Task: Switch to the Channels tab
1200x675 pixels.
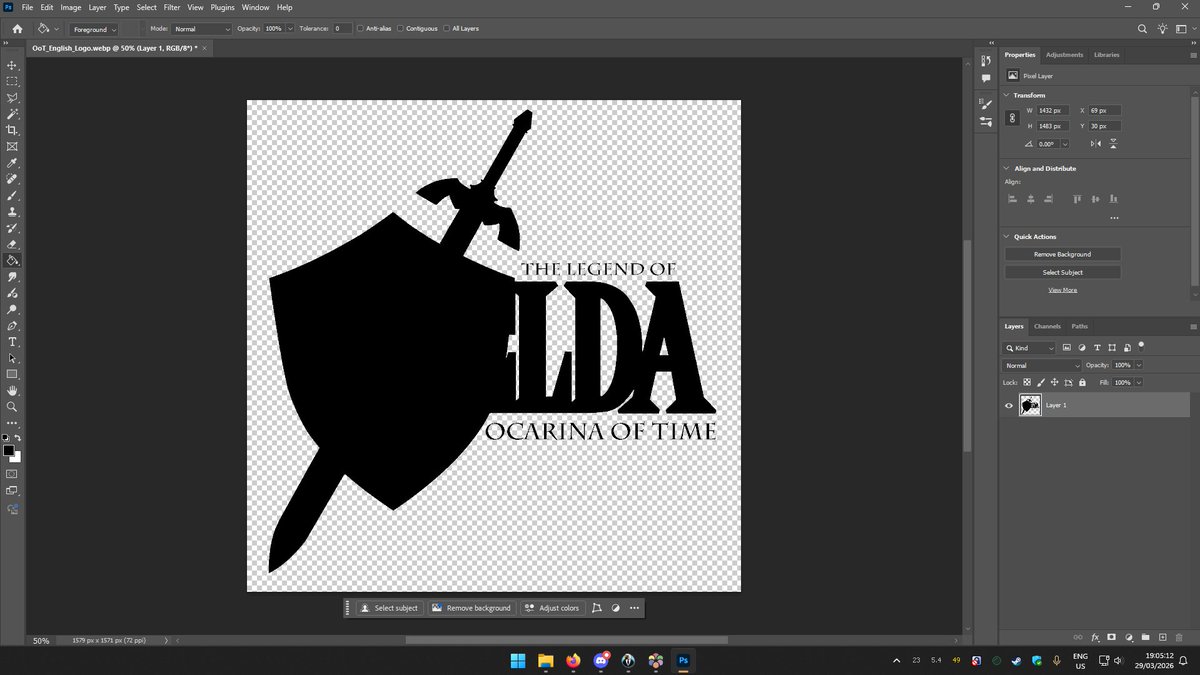Action: pos(1047,326)
